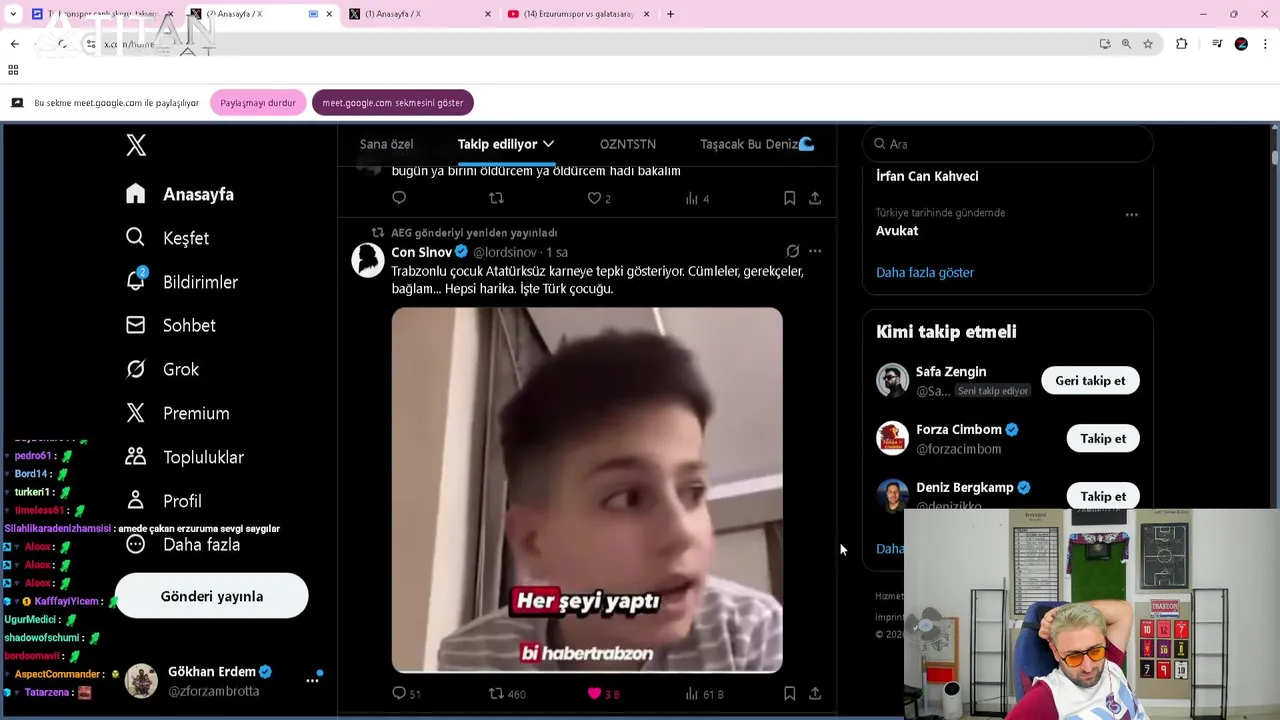Click Daha fazla göster under trends

925,272
